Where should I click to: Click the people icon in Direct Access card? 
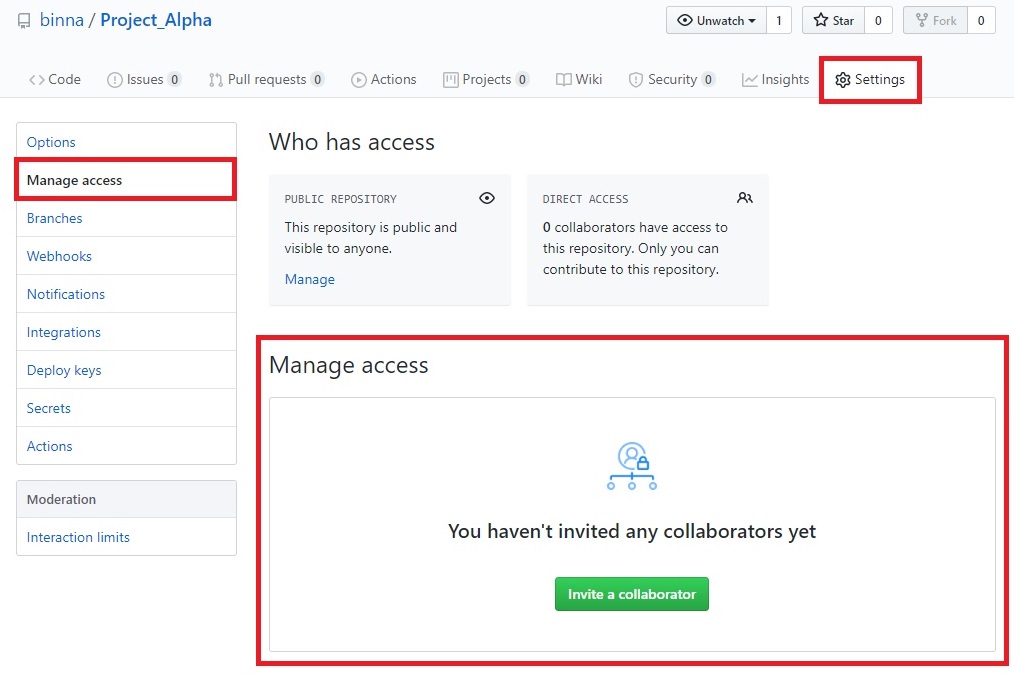click(x=745, y=198)
